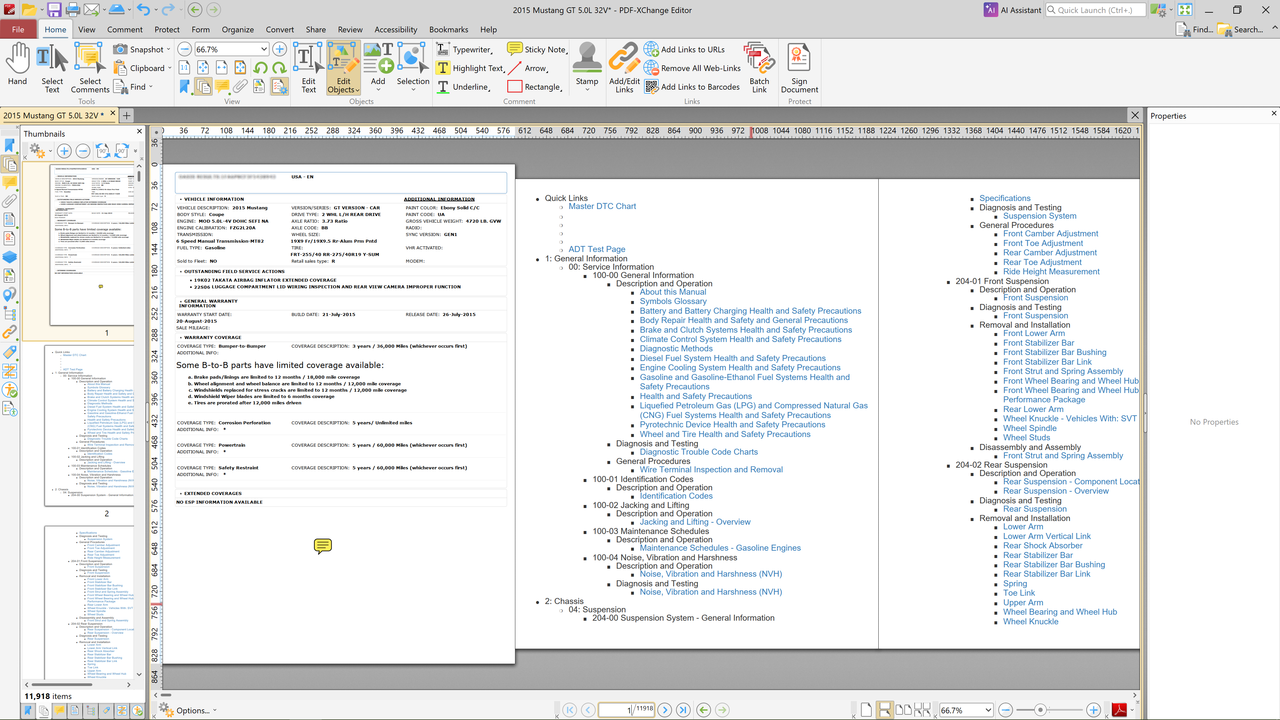Open the Stamp tool

coord(587,67)
